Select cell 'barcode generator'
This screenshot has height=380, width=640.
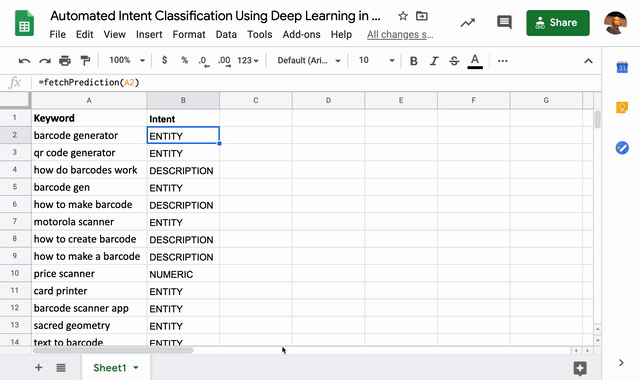(89, 135)
